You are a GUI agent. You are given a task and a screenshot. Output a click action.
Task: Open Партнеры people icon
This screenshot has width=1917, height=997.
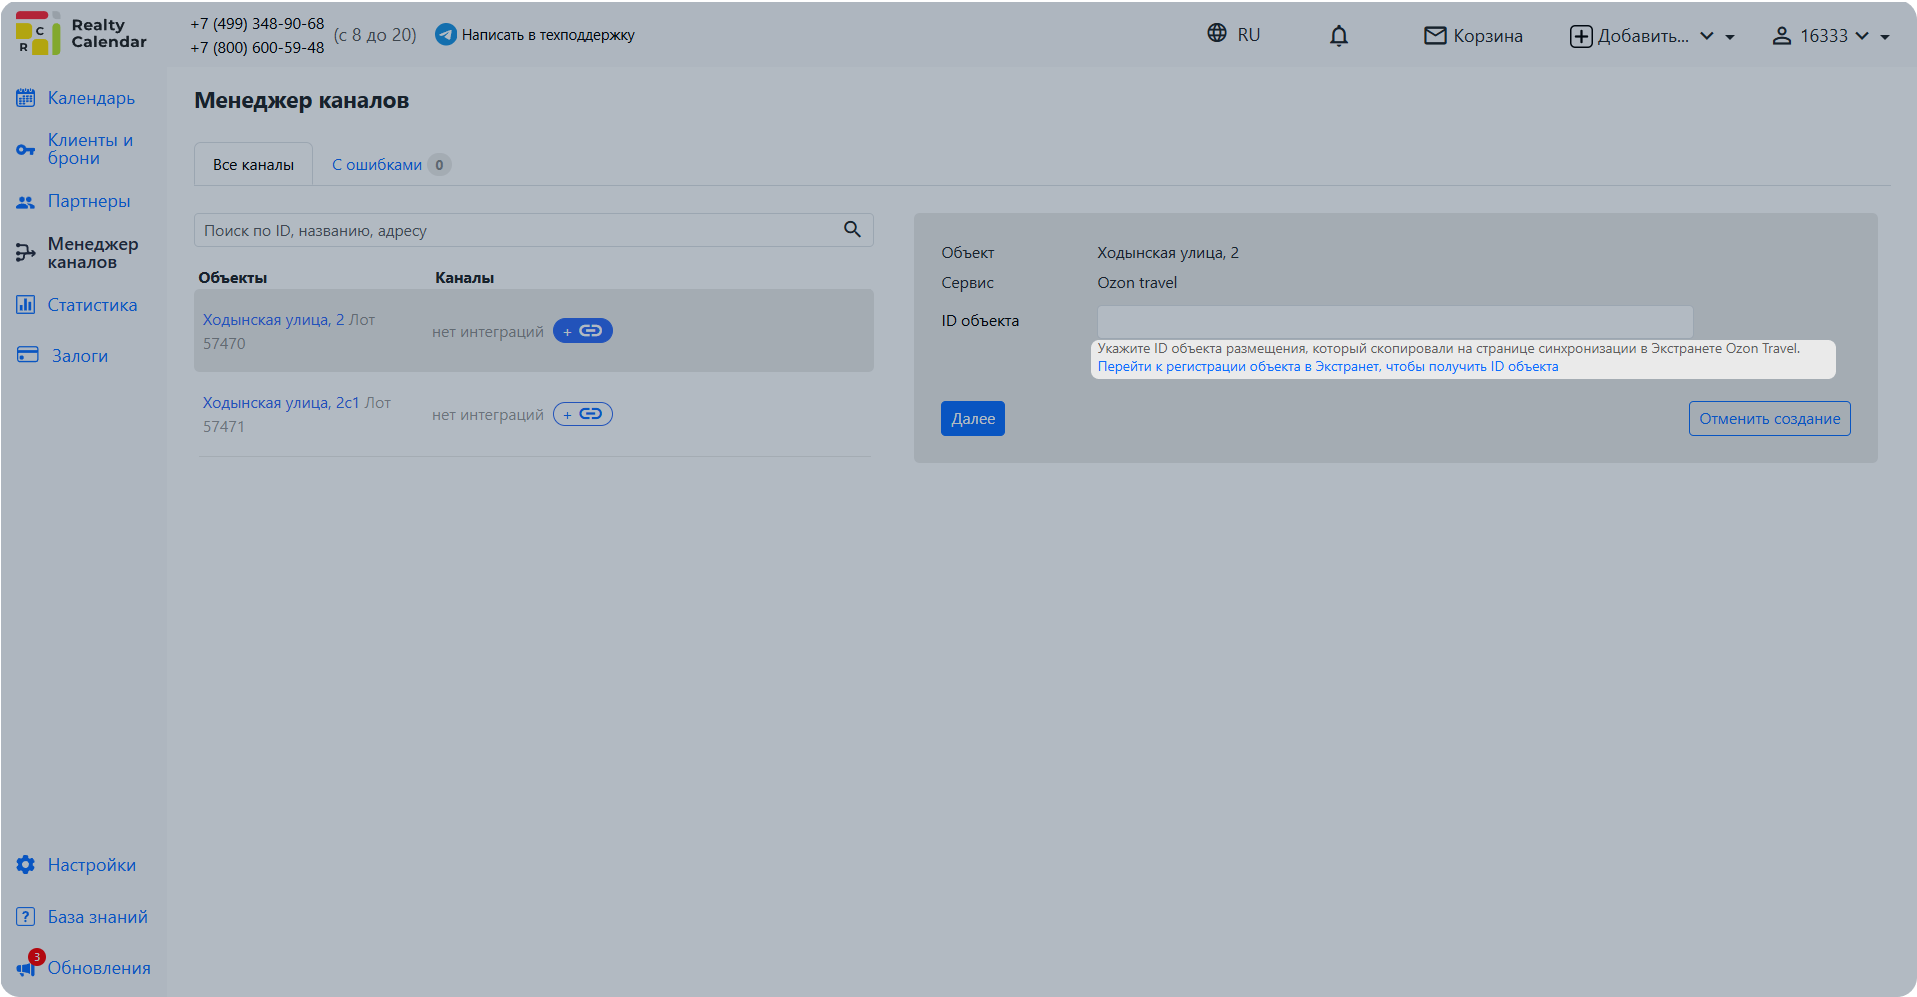[x=26, y=202]
